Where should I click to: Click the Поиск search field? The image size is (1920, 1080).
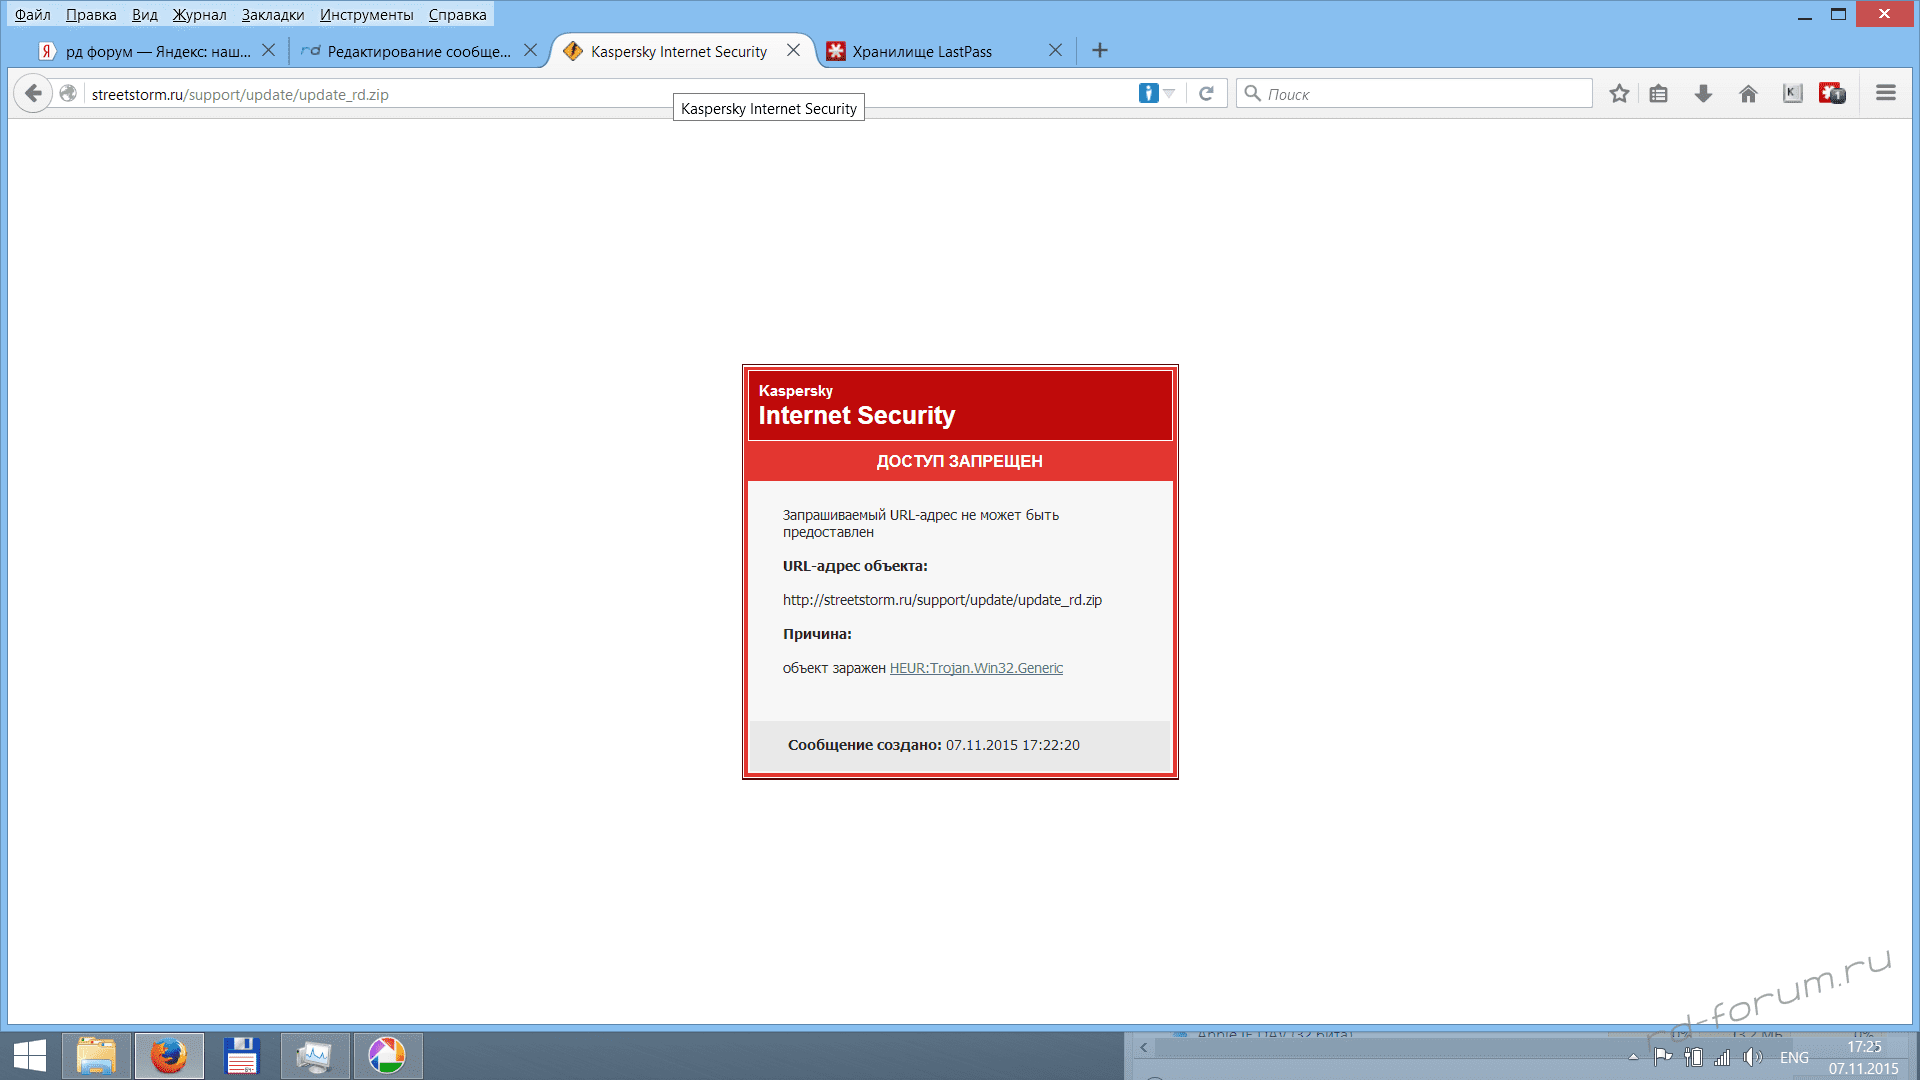pyautogui.click(x=1420, y=94)
